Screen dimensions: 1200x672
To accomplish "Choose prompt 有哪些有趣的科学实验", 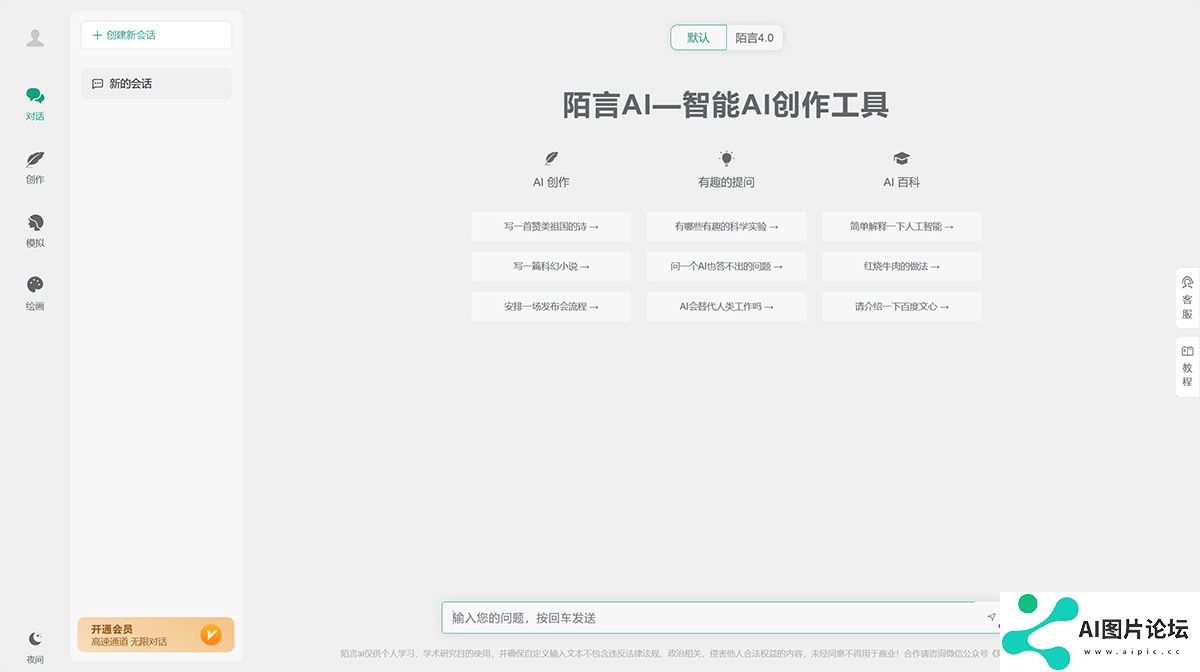I will point(727,227).
